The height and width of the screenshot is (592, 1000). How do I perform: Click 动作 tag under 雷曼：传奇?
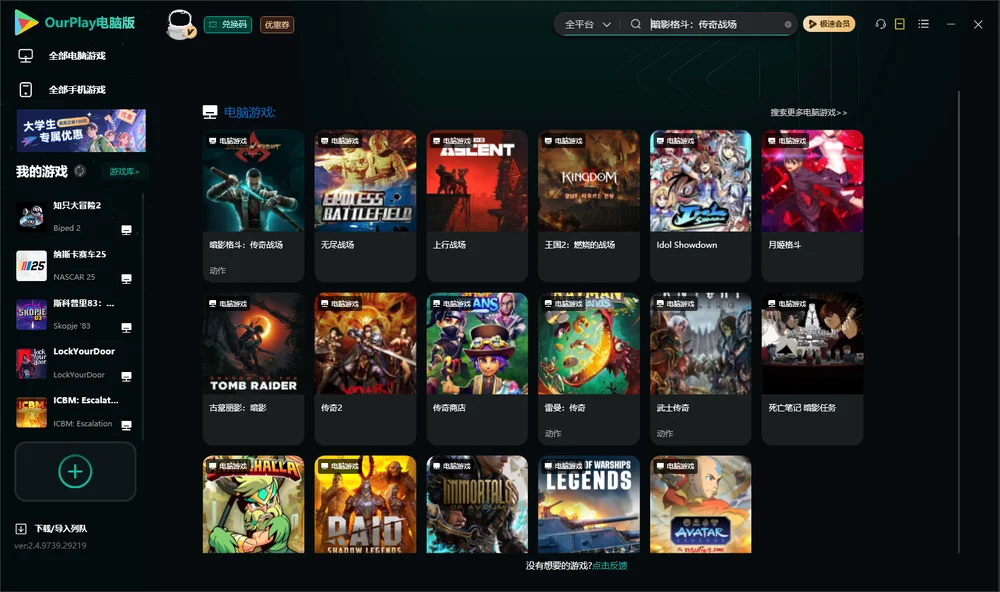[x=553, y=433]
